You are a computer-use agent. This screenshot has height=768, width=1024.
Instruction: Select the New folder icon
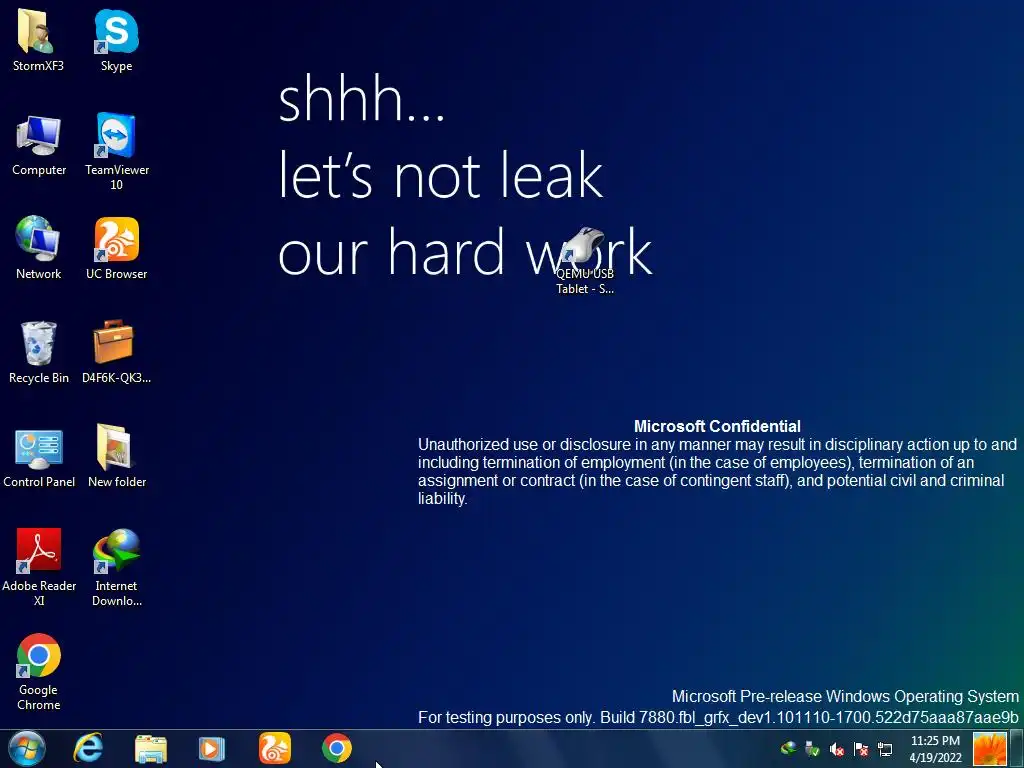116,456
